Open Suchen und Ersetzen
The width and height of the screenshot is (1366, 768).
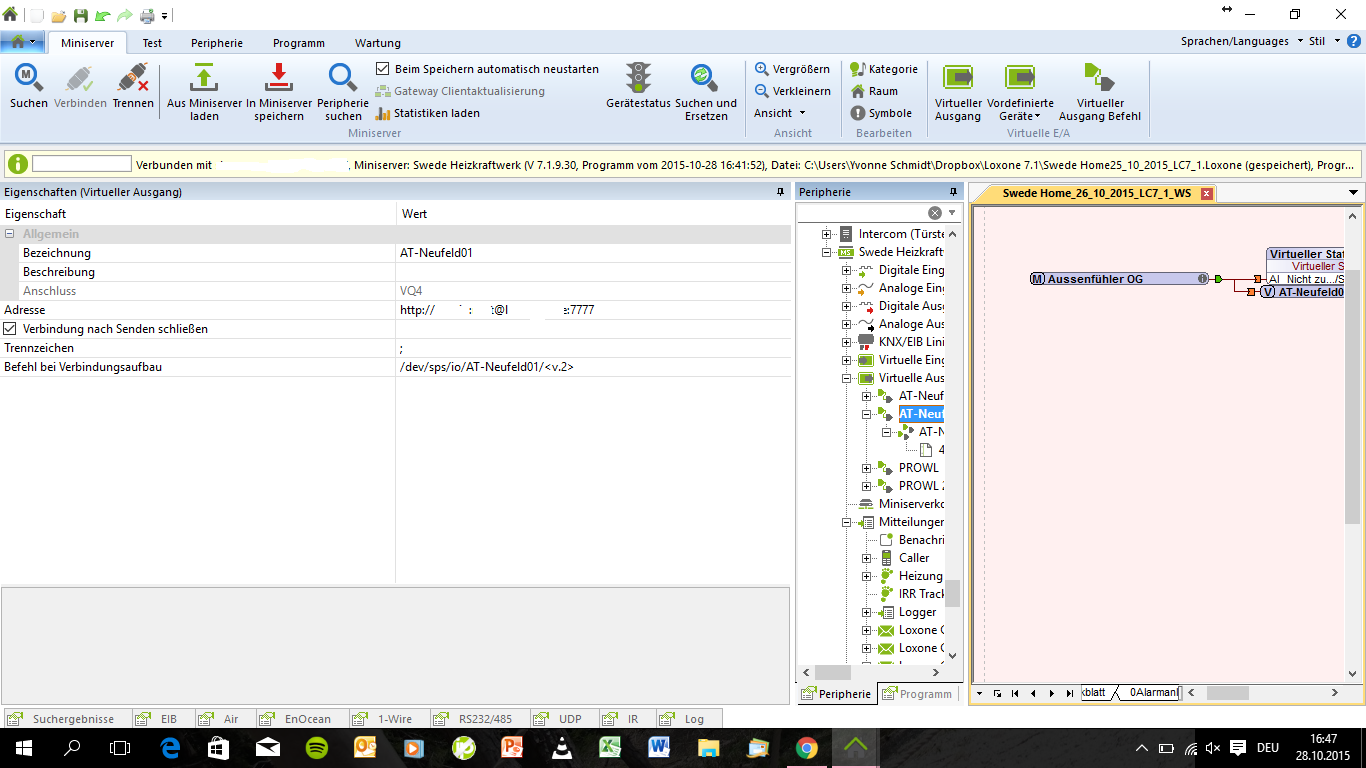point(705,79)
